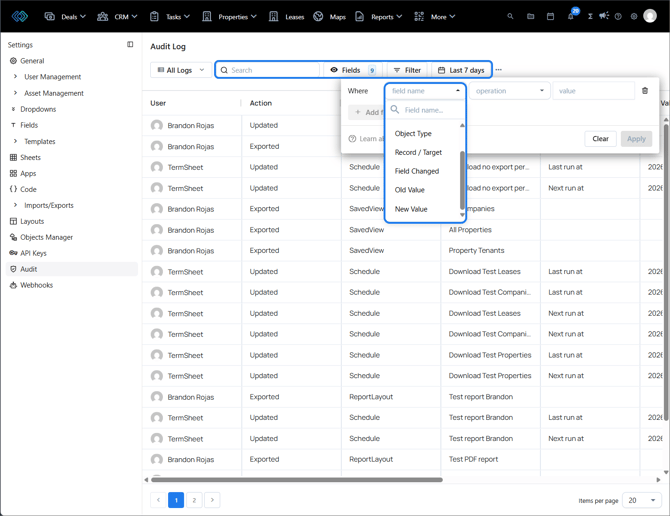670x516 pixels.
Task: Open the Tasks menu
Action: [170, 17]
